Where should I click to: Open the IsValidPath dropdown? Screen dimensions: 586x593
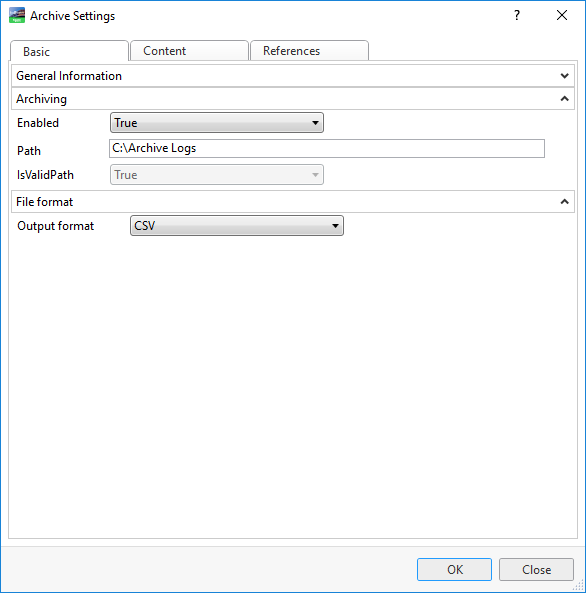pyautogui.click(x=217, y=175)
